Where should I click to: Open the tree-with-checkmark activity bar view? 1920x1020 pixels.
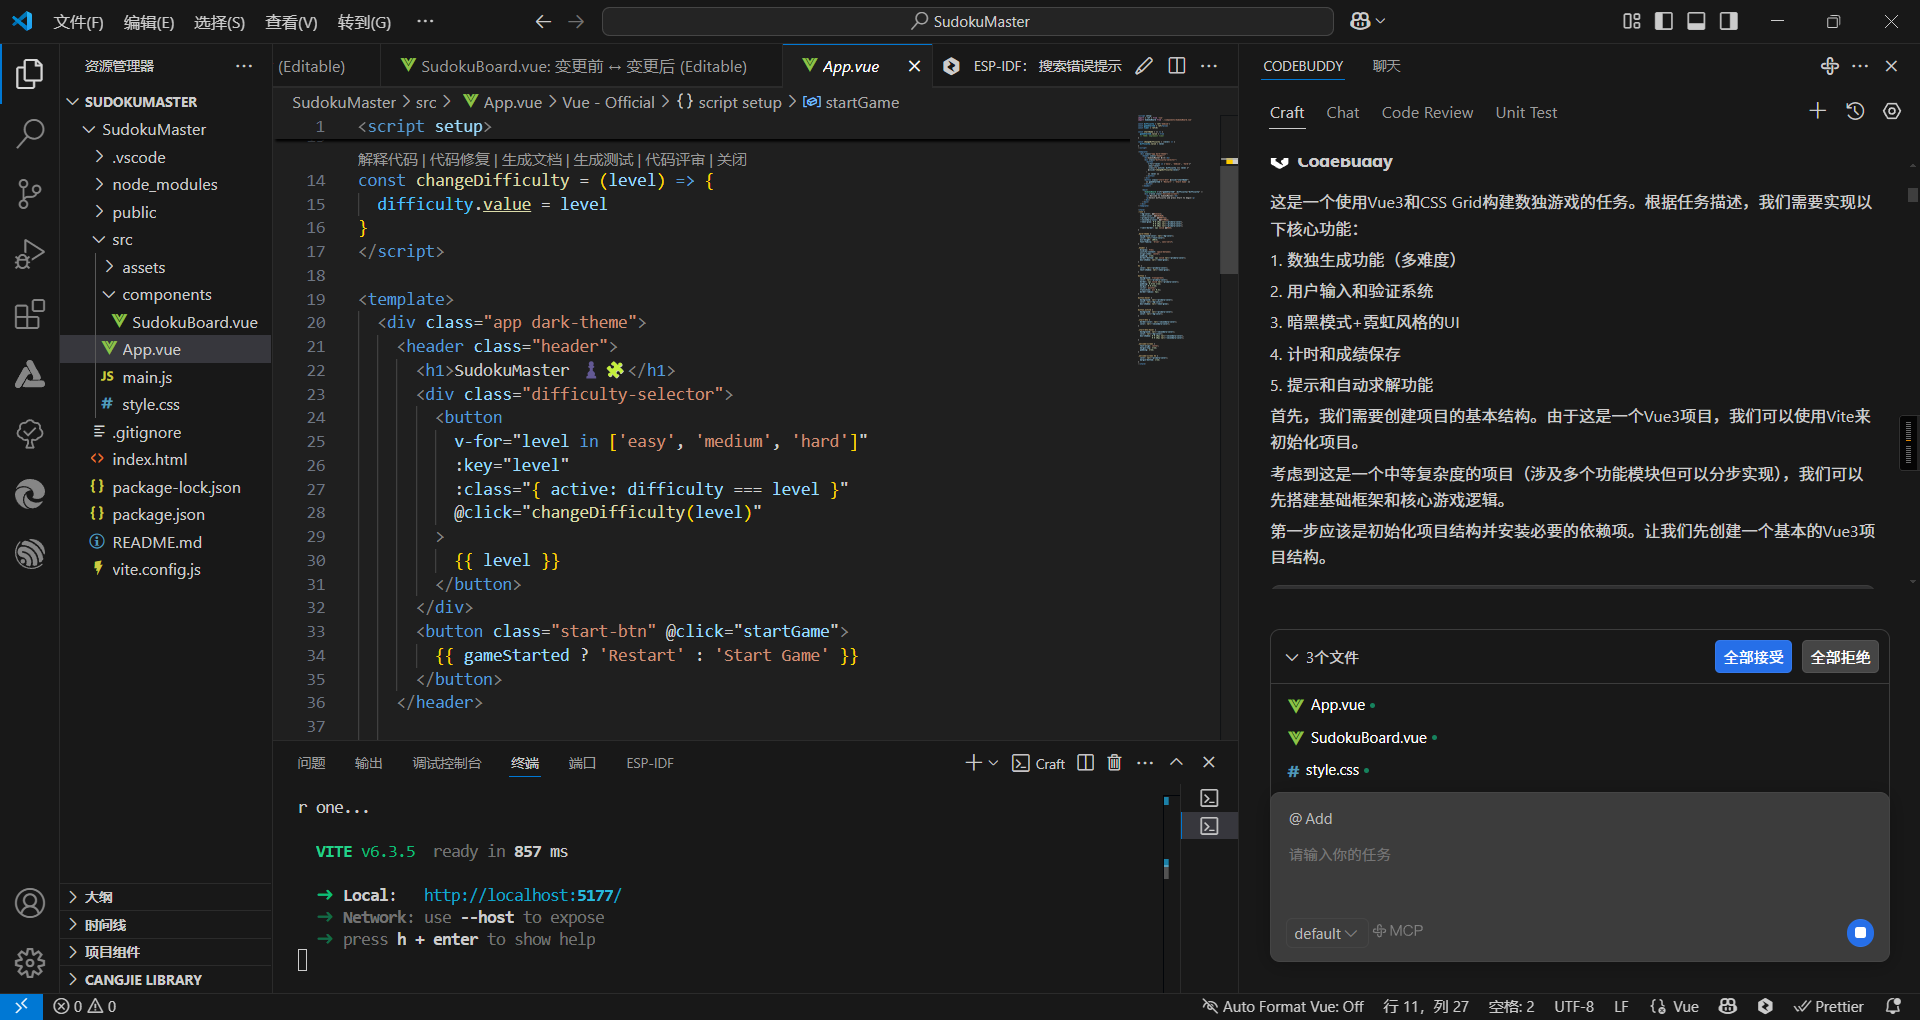tap(30, 434)
